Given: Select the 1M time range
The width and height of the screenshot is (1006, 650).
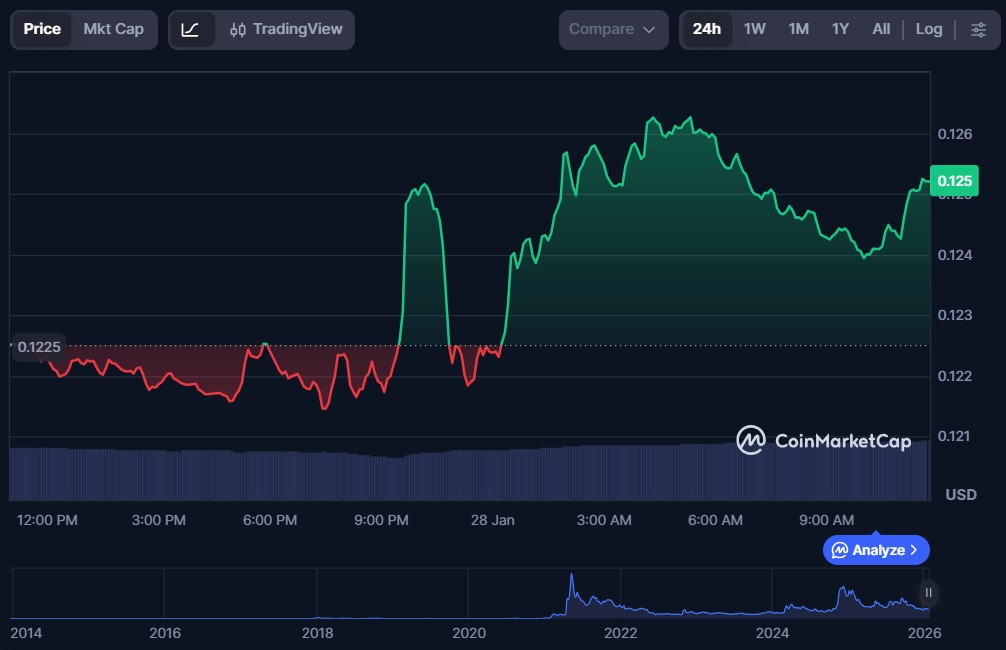Looking at the screenshot, I should click(798, 30).
